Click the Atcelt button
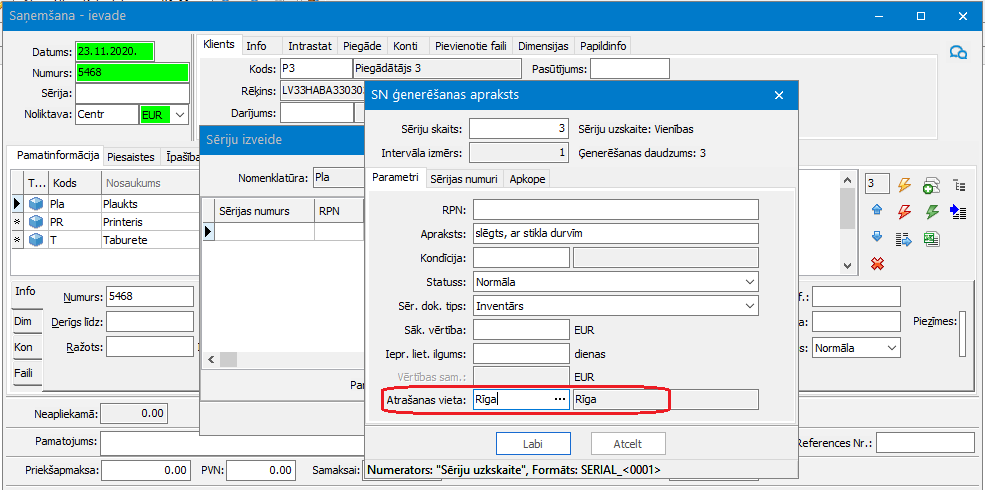Screen dimensions: 985x490 click(628, 444)
